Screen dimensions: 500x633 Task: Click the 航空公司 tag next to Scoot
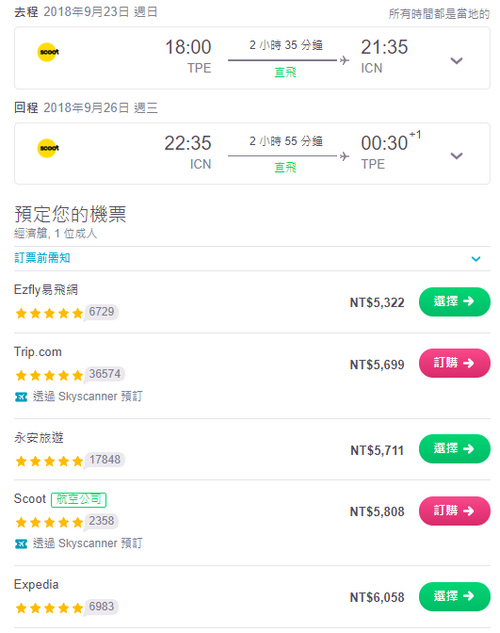pos(79,500)
